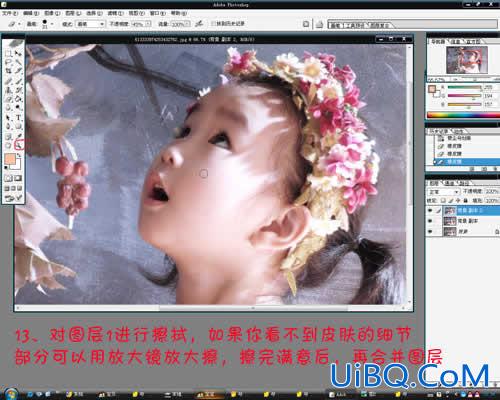The image size is (500, 400).
Task: Select the Move tool in toolbox
Action: [x=18, y=53]
